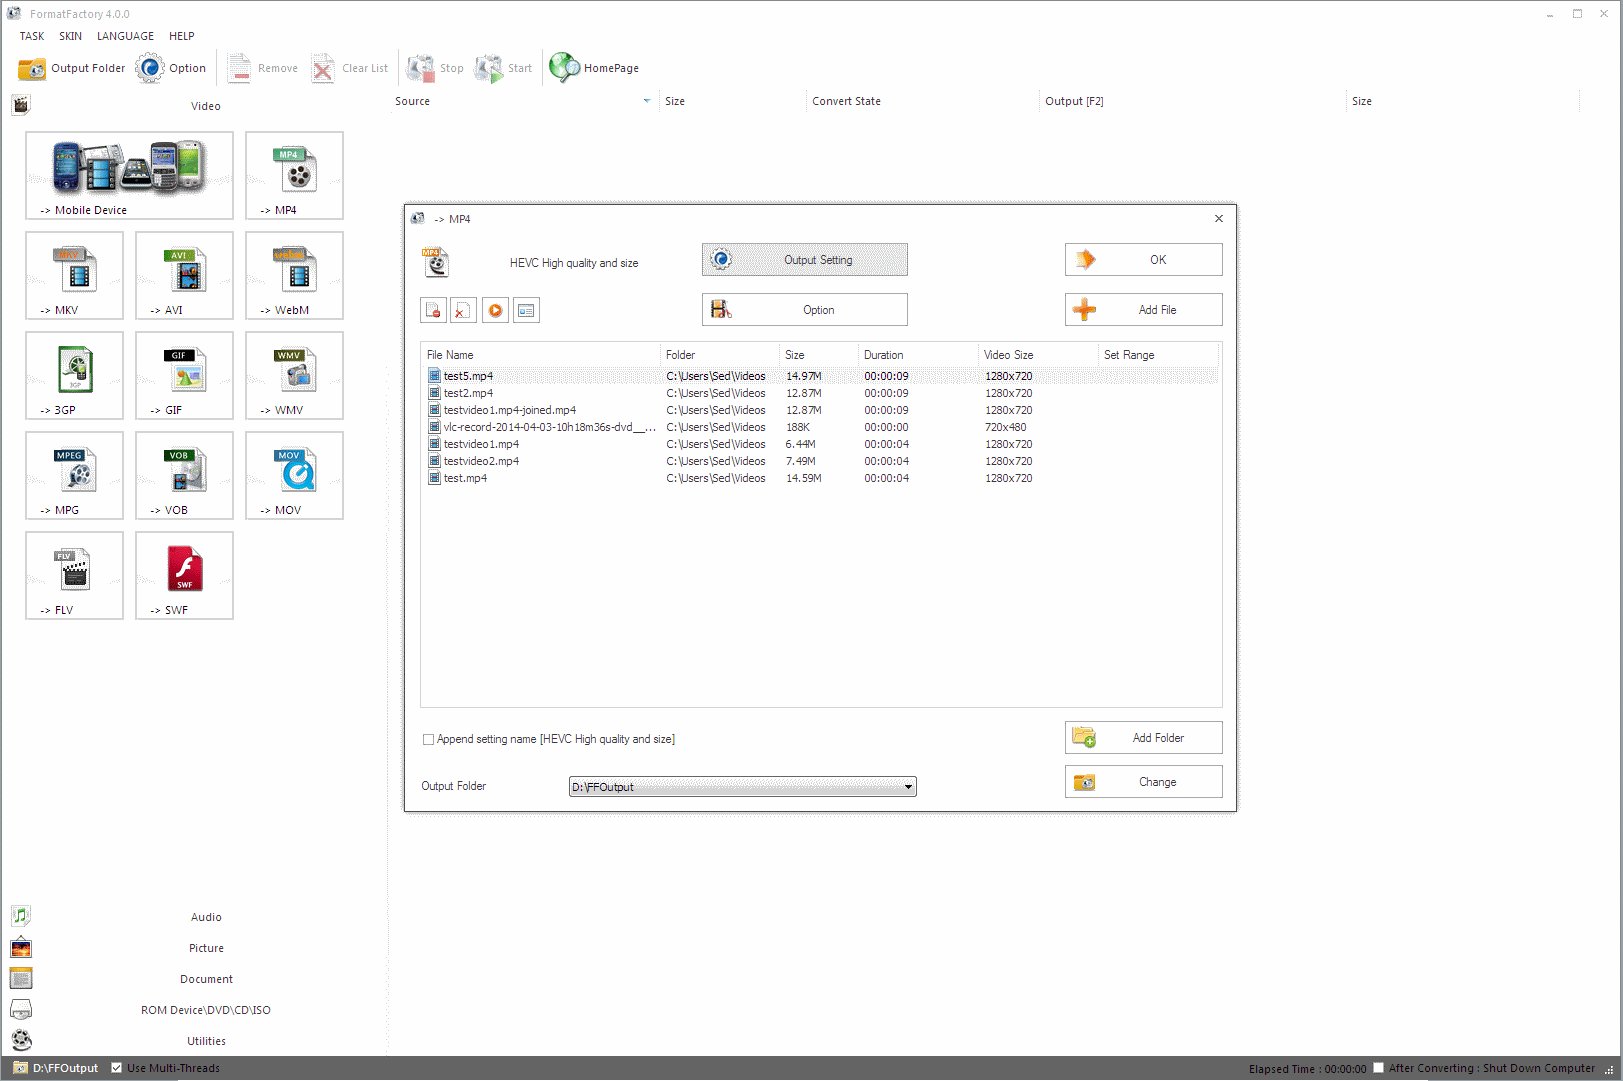Enable After Converting Shut Down Computer
This screenshot has width=1623, height=1081.
1379,1068
